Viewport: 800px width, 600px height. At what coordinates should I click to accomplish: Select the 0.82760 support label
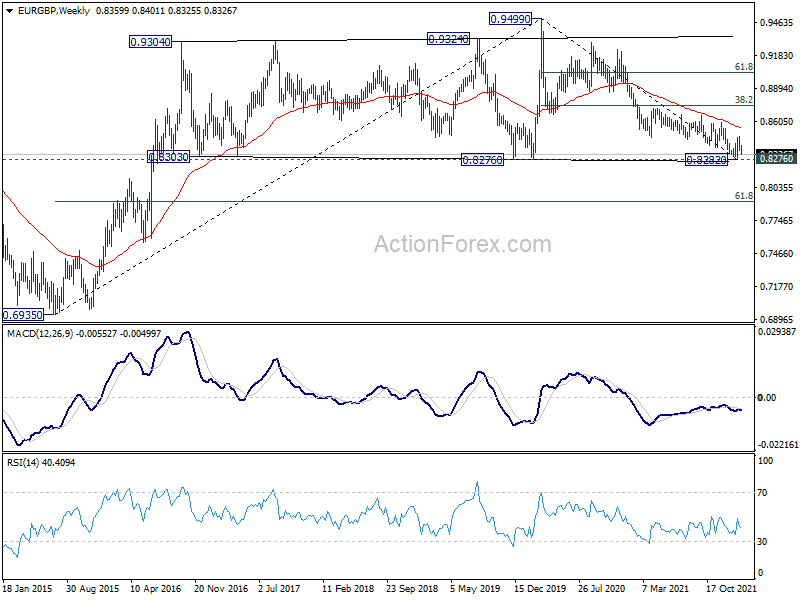(x=482, y=160)
